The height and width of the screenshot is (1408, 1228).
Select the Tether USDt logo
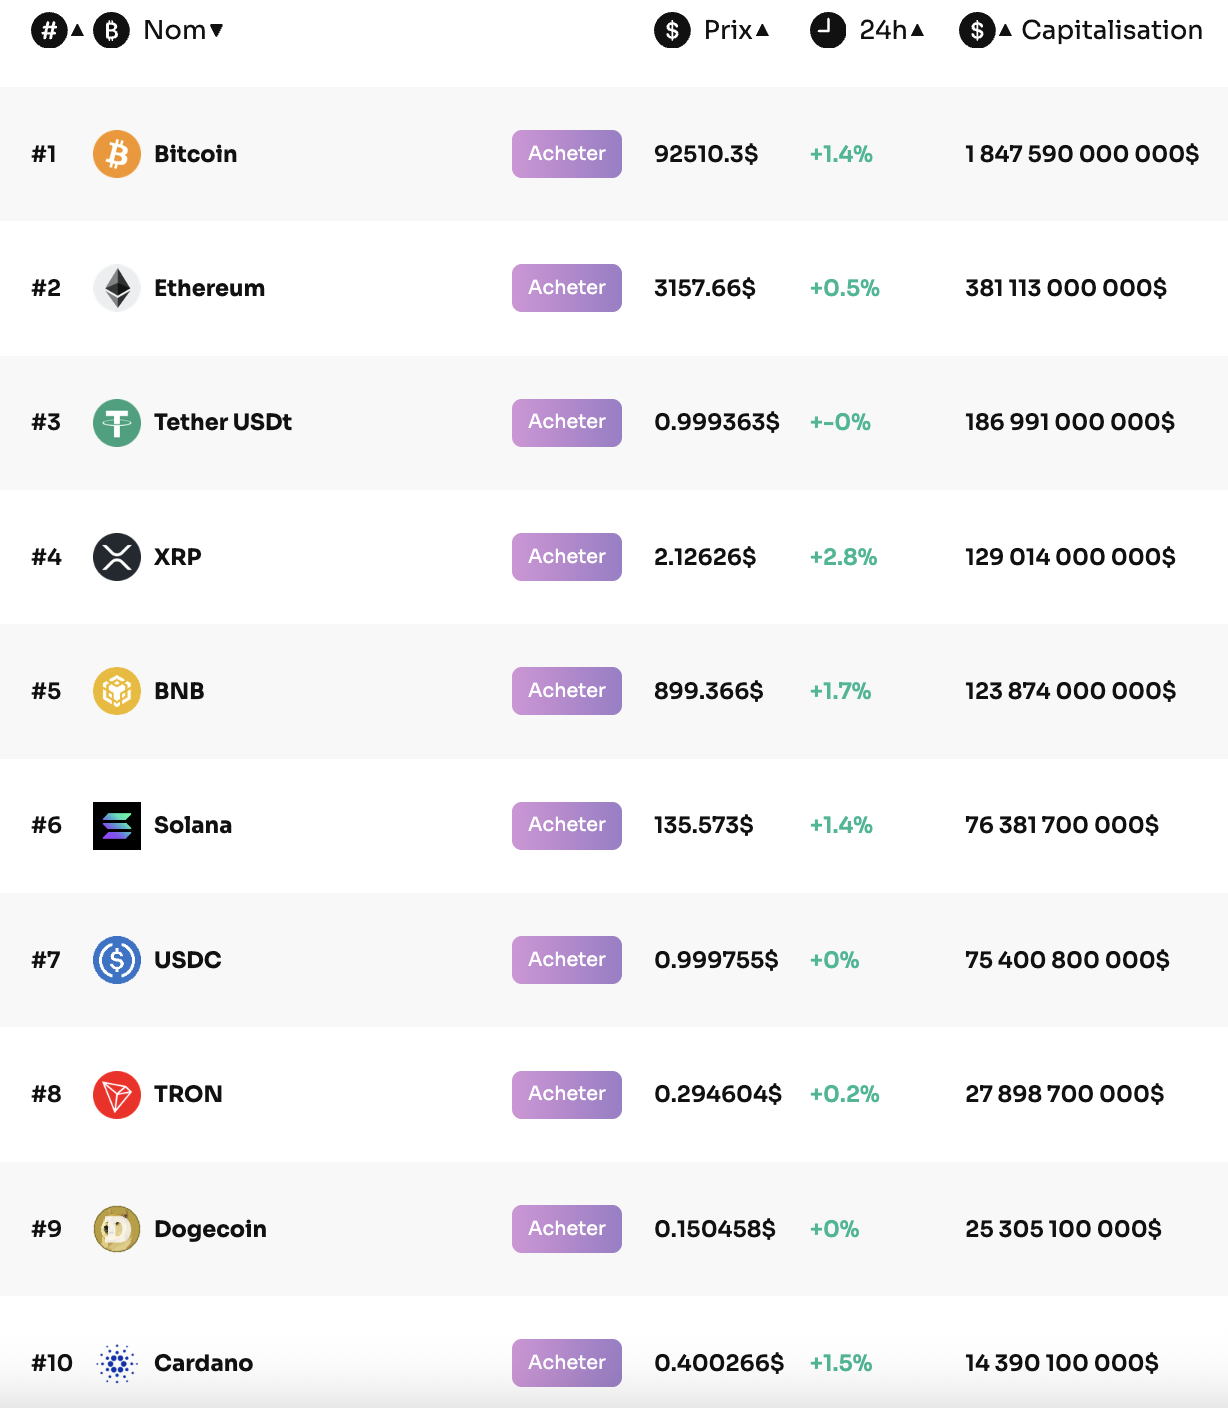(117, 422)
